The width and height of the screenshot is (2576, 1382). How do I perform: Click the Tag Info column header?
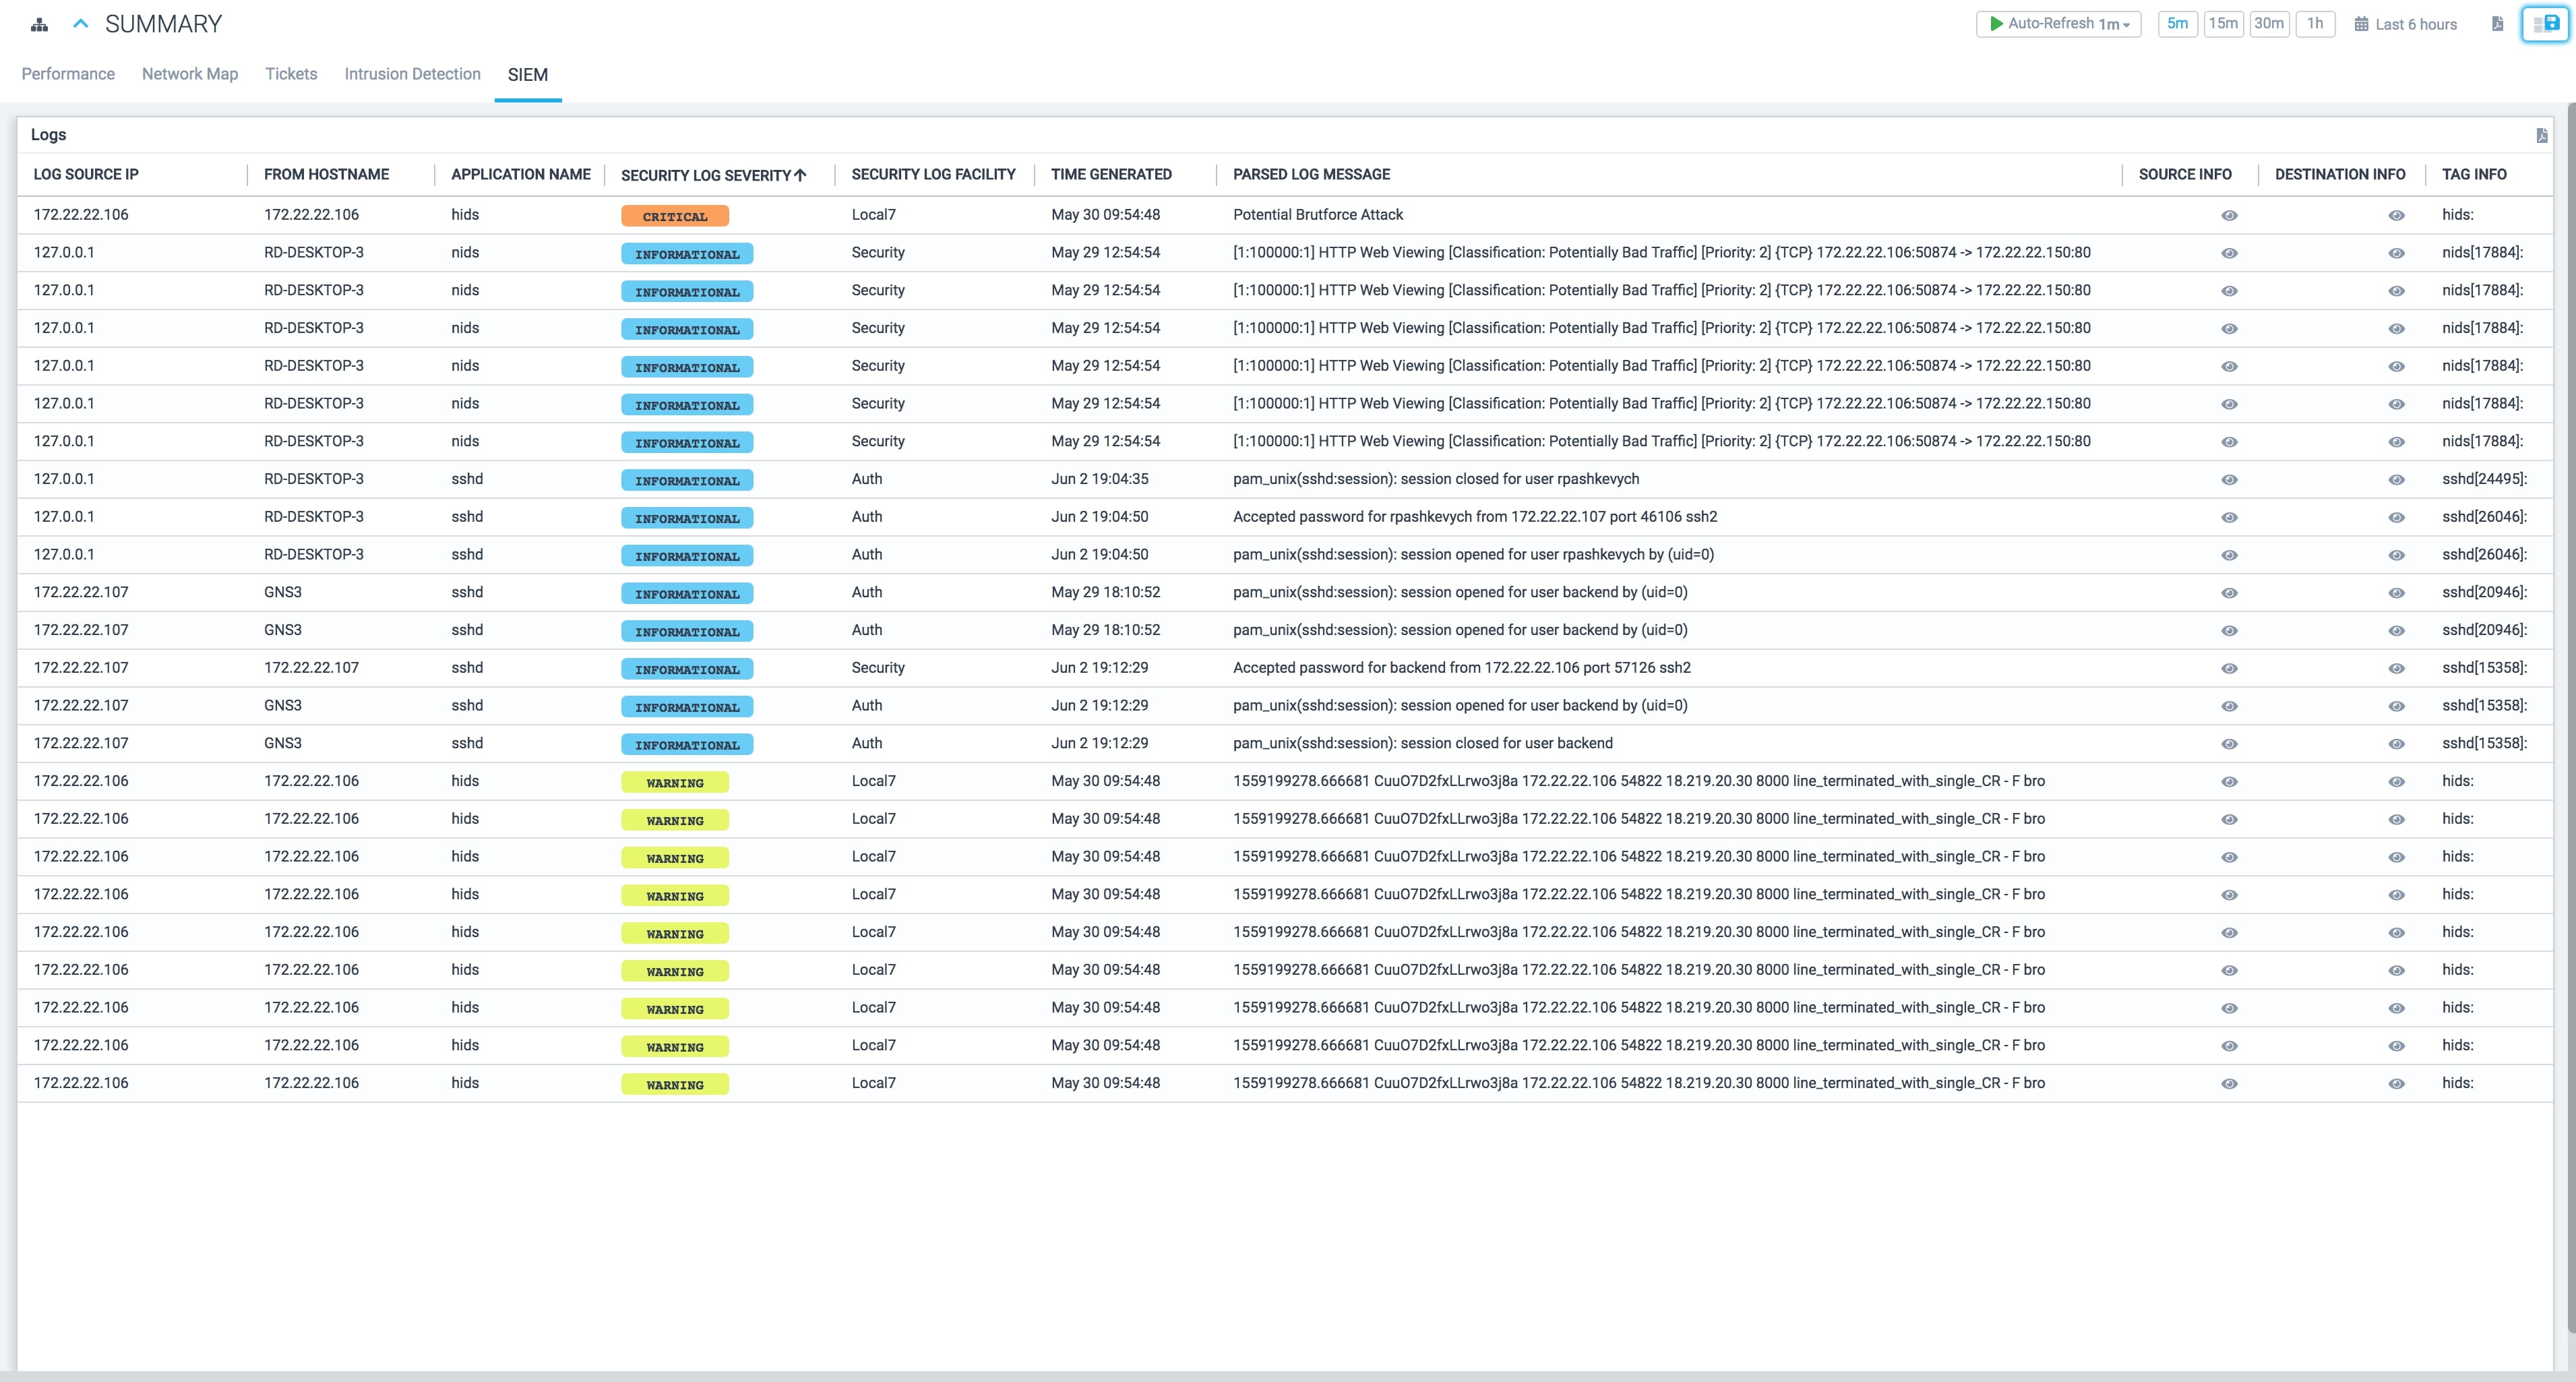coord(2474,174)
